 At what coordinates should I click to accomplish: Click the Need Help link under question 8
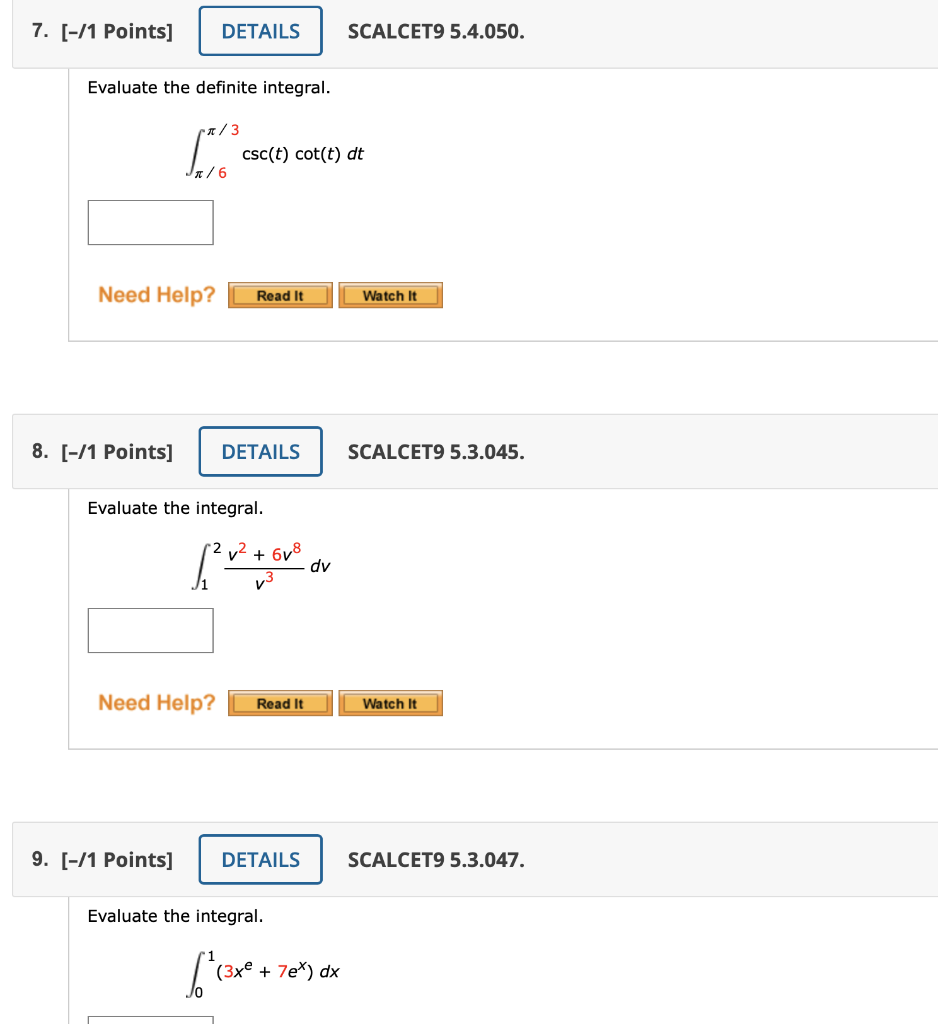coord(154,703)
